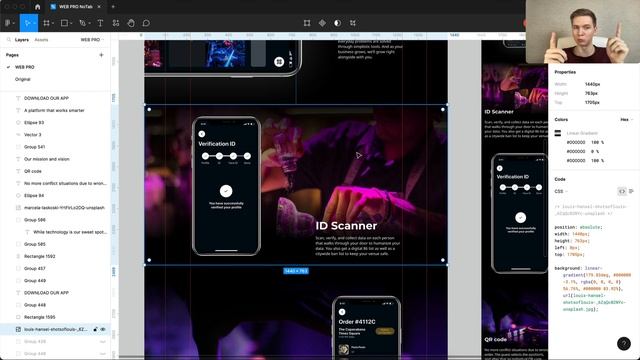Switch code view to code icon
The image size is (640, 360).
point(622,191)
